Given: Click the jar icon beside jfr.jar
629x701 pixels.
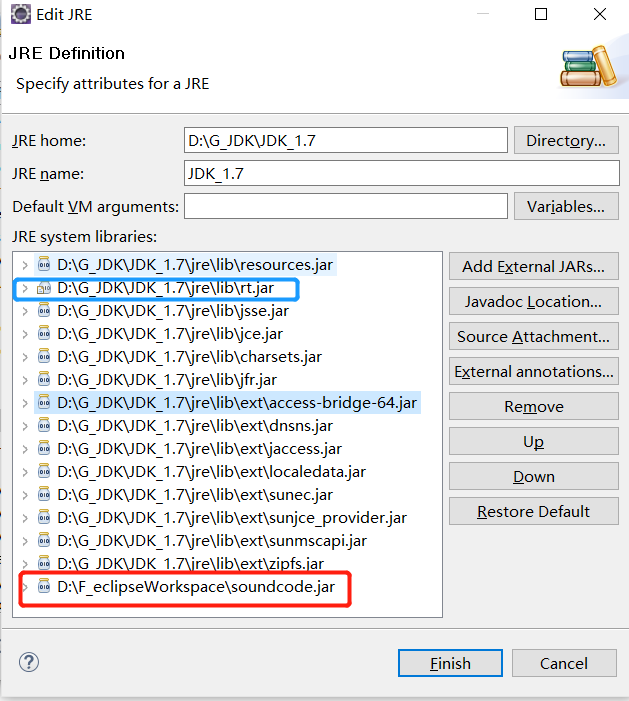Looking at the screenshot, I should coord(44,380).
